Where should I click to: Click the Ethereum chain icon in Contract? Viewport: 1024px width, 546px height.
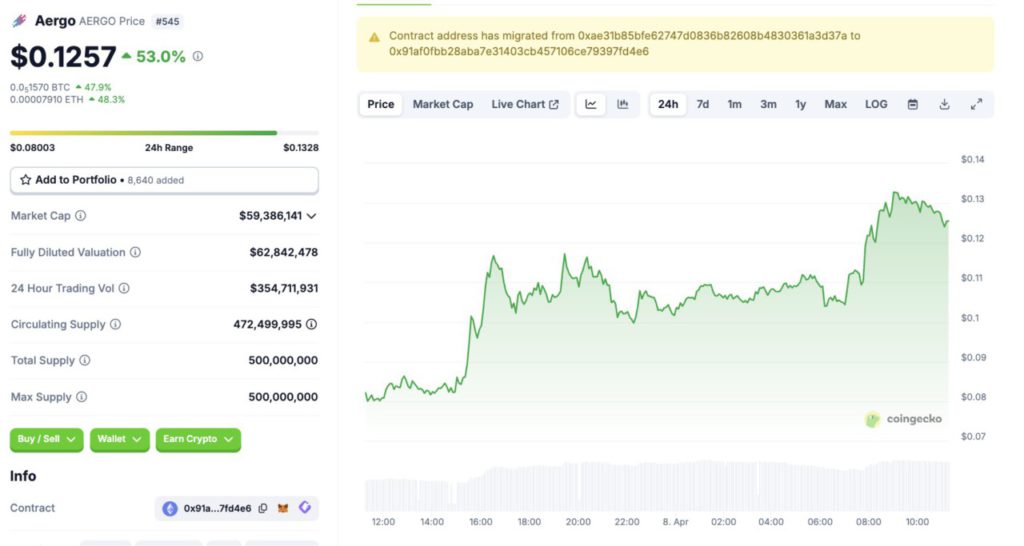point(170,508)
